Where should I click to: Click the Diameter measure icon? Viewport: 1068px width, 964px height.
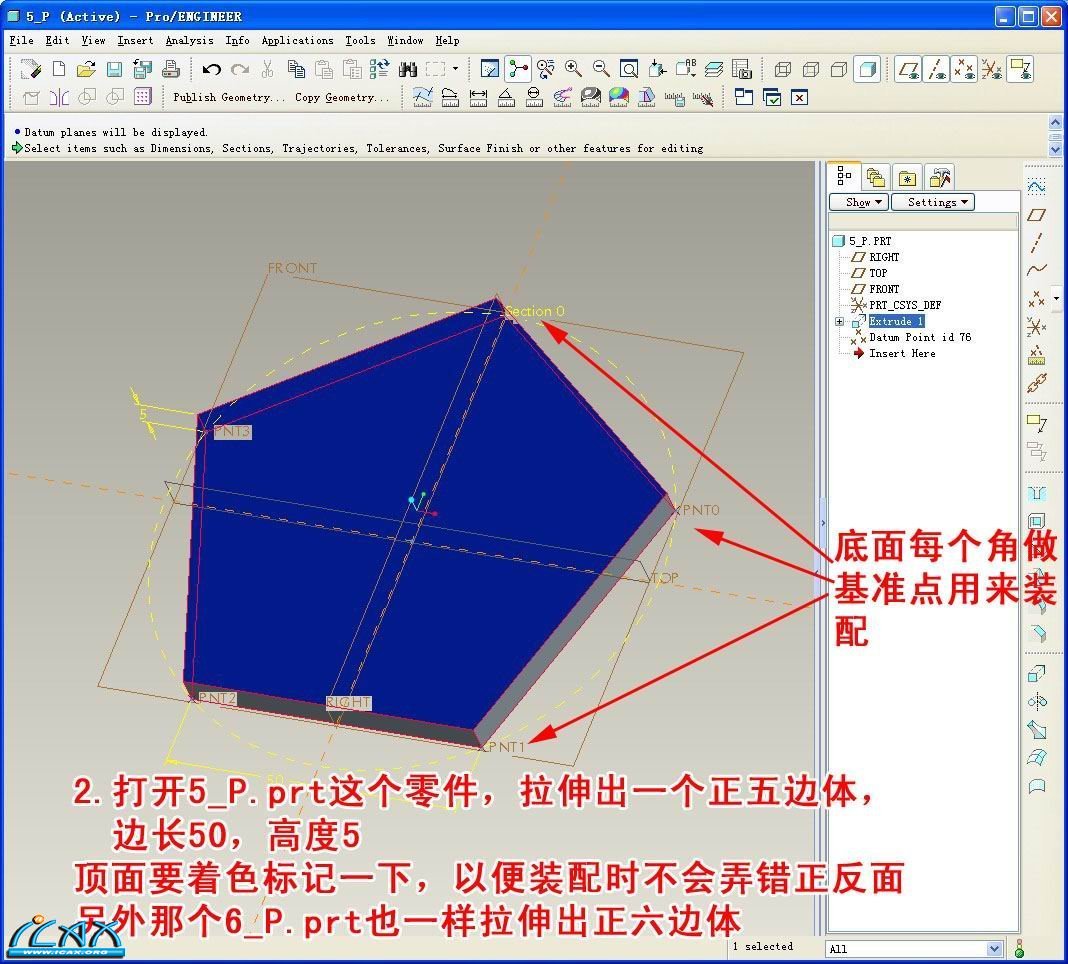(x=534, y=97)
